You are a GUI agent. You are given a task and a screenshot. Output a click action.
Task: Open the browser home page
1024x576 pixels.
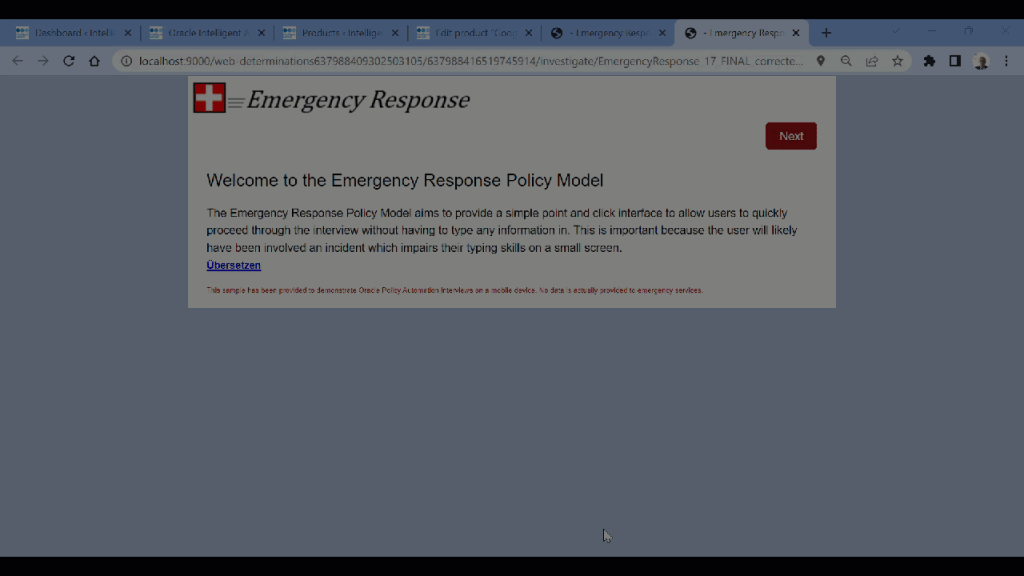(95, 61)
